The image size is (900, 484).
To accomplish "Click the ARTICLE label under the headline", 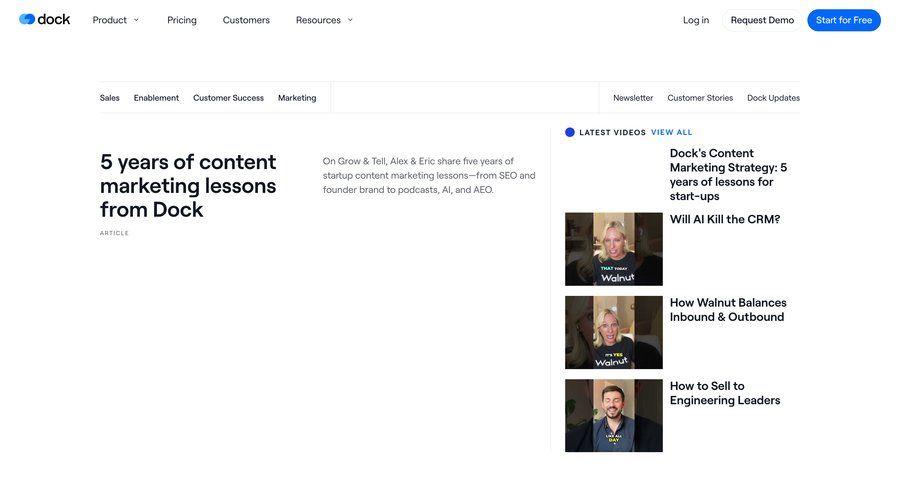I will coord(114,233).
